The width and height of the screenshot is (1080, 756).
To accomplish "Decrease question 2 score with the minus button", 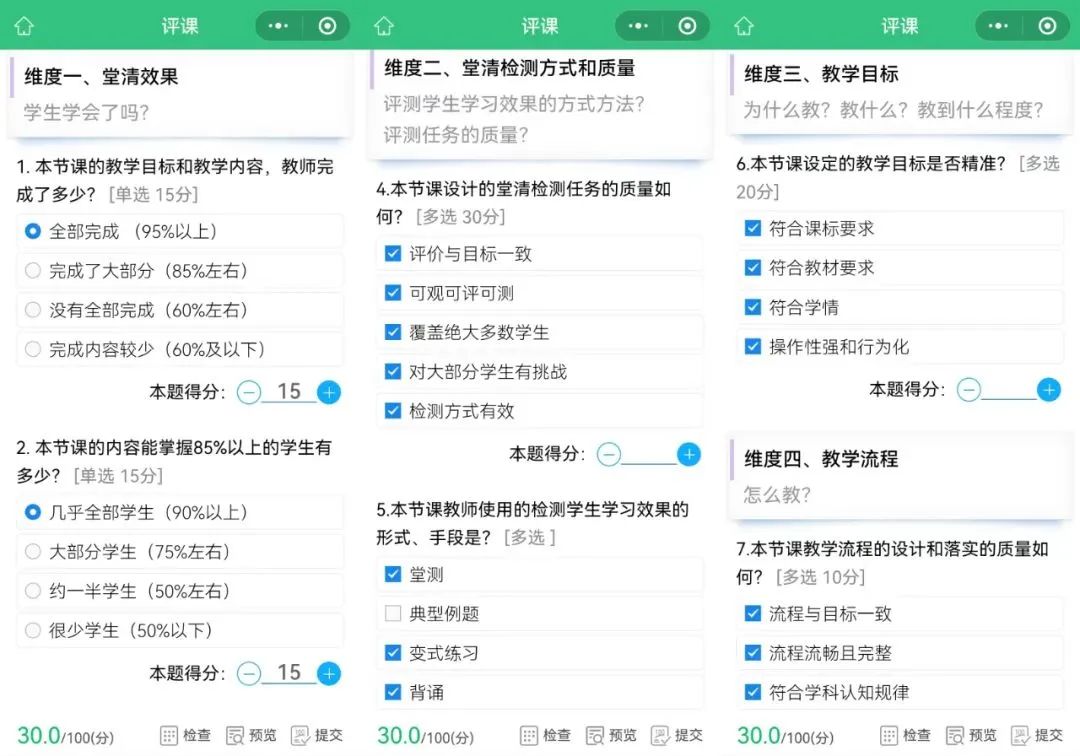I will (x=249, y=673).
